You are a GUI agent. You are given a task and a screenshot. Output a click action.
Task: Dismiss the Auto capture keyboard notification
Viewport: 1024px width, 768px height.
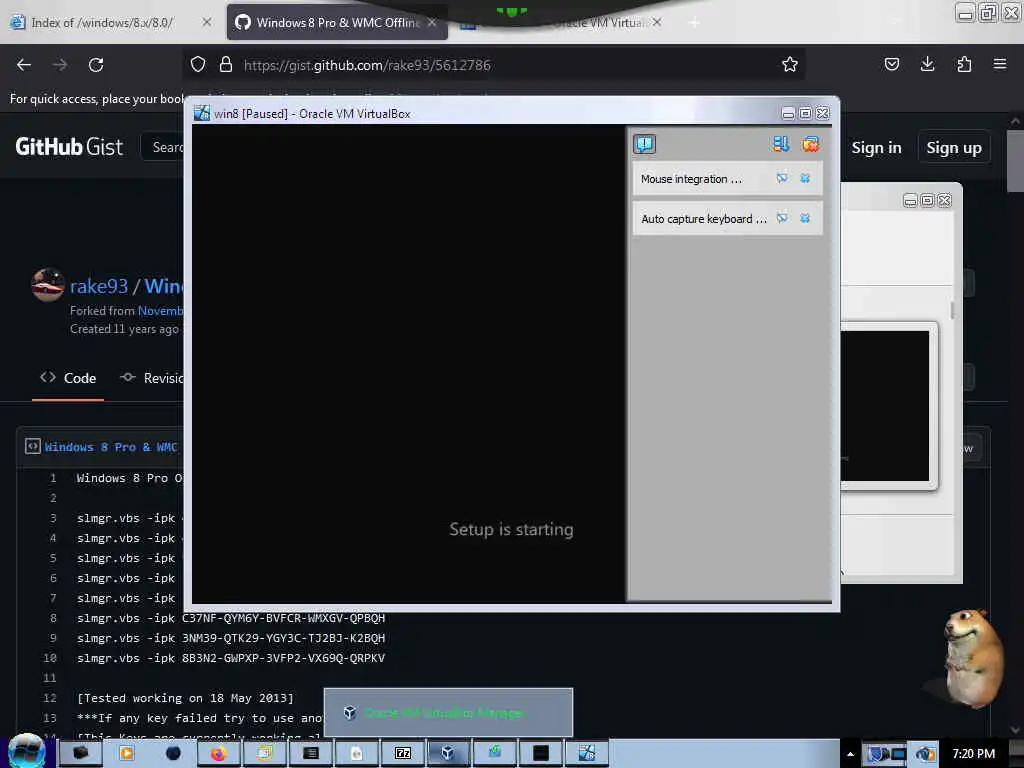(x=805, y=218)
